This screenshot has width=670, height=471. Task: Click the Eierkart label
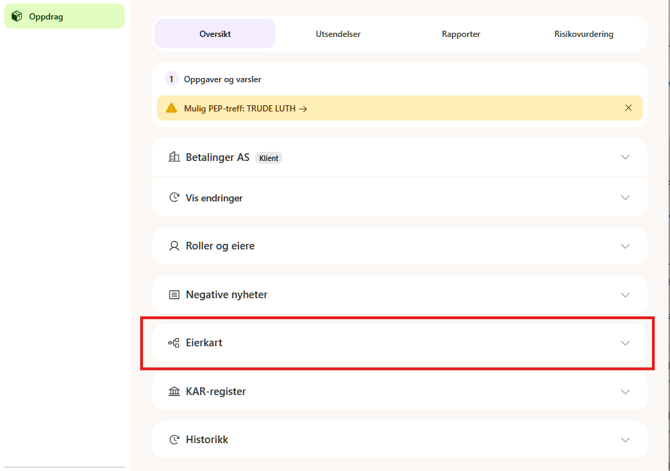(x=204, y=343)
